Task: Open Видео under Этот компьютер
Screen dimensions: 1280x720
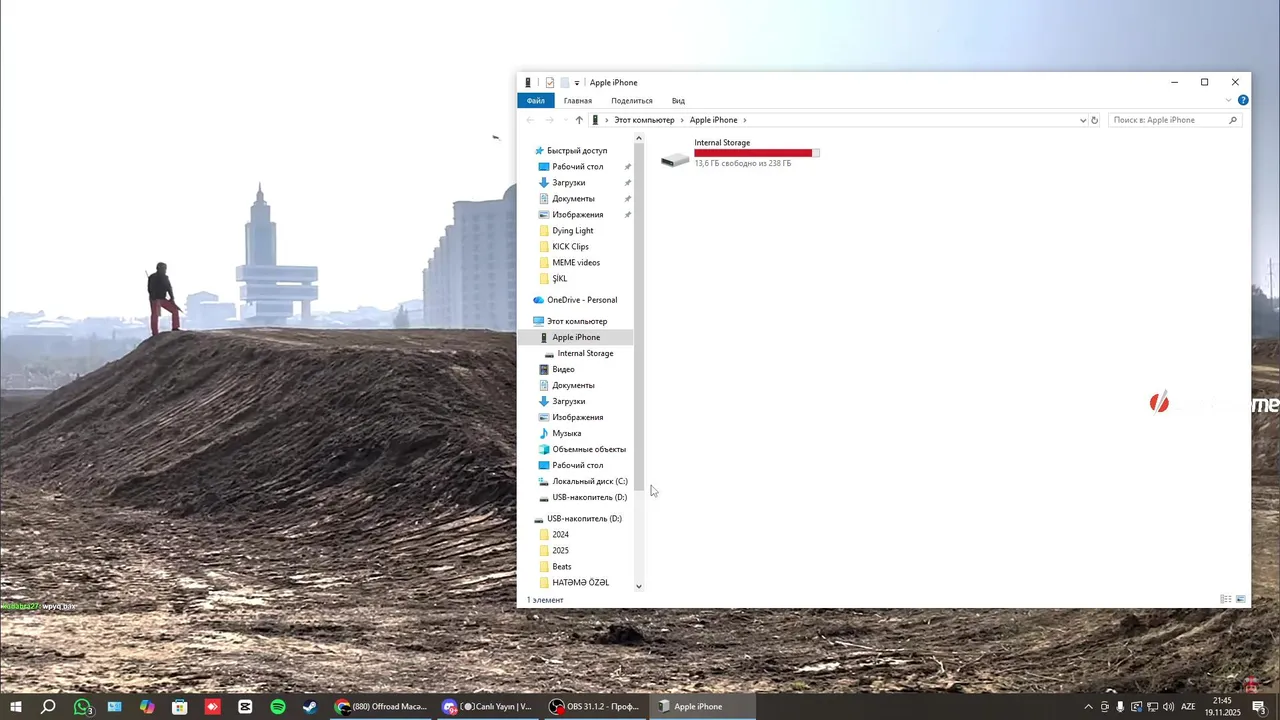Action: (x=563, y=369)
